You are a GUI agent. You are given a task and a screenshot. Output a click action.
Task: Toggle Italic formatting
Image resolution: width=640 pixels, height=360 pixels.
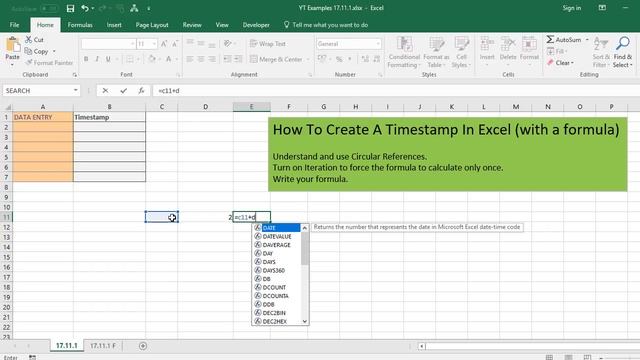tap(97, 59)
